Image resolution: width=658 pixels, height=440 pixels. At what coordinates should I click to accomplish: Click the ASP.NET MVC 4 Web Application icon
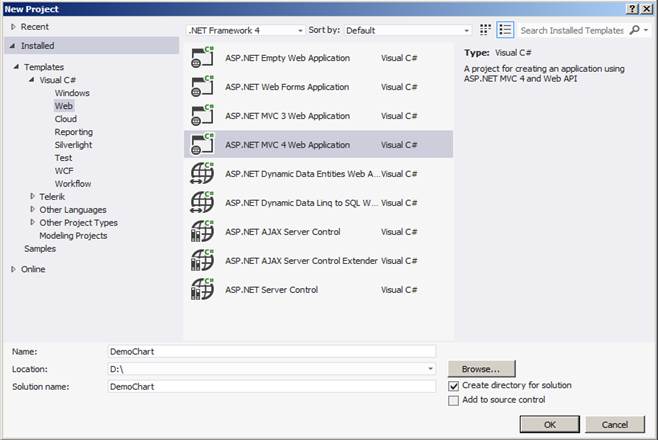202,144
